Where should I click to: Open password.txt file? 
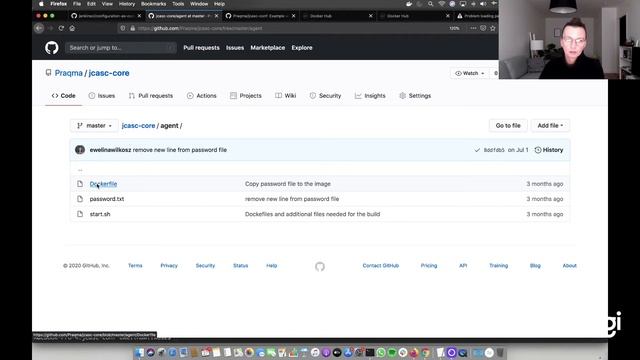click(107, 199)
